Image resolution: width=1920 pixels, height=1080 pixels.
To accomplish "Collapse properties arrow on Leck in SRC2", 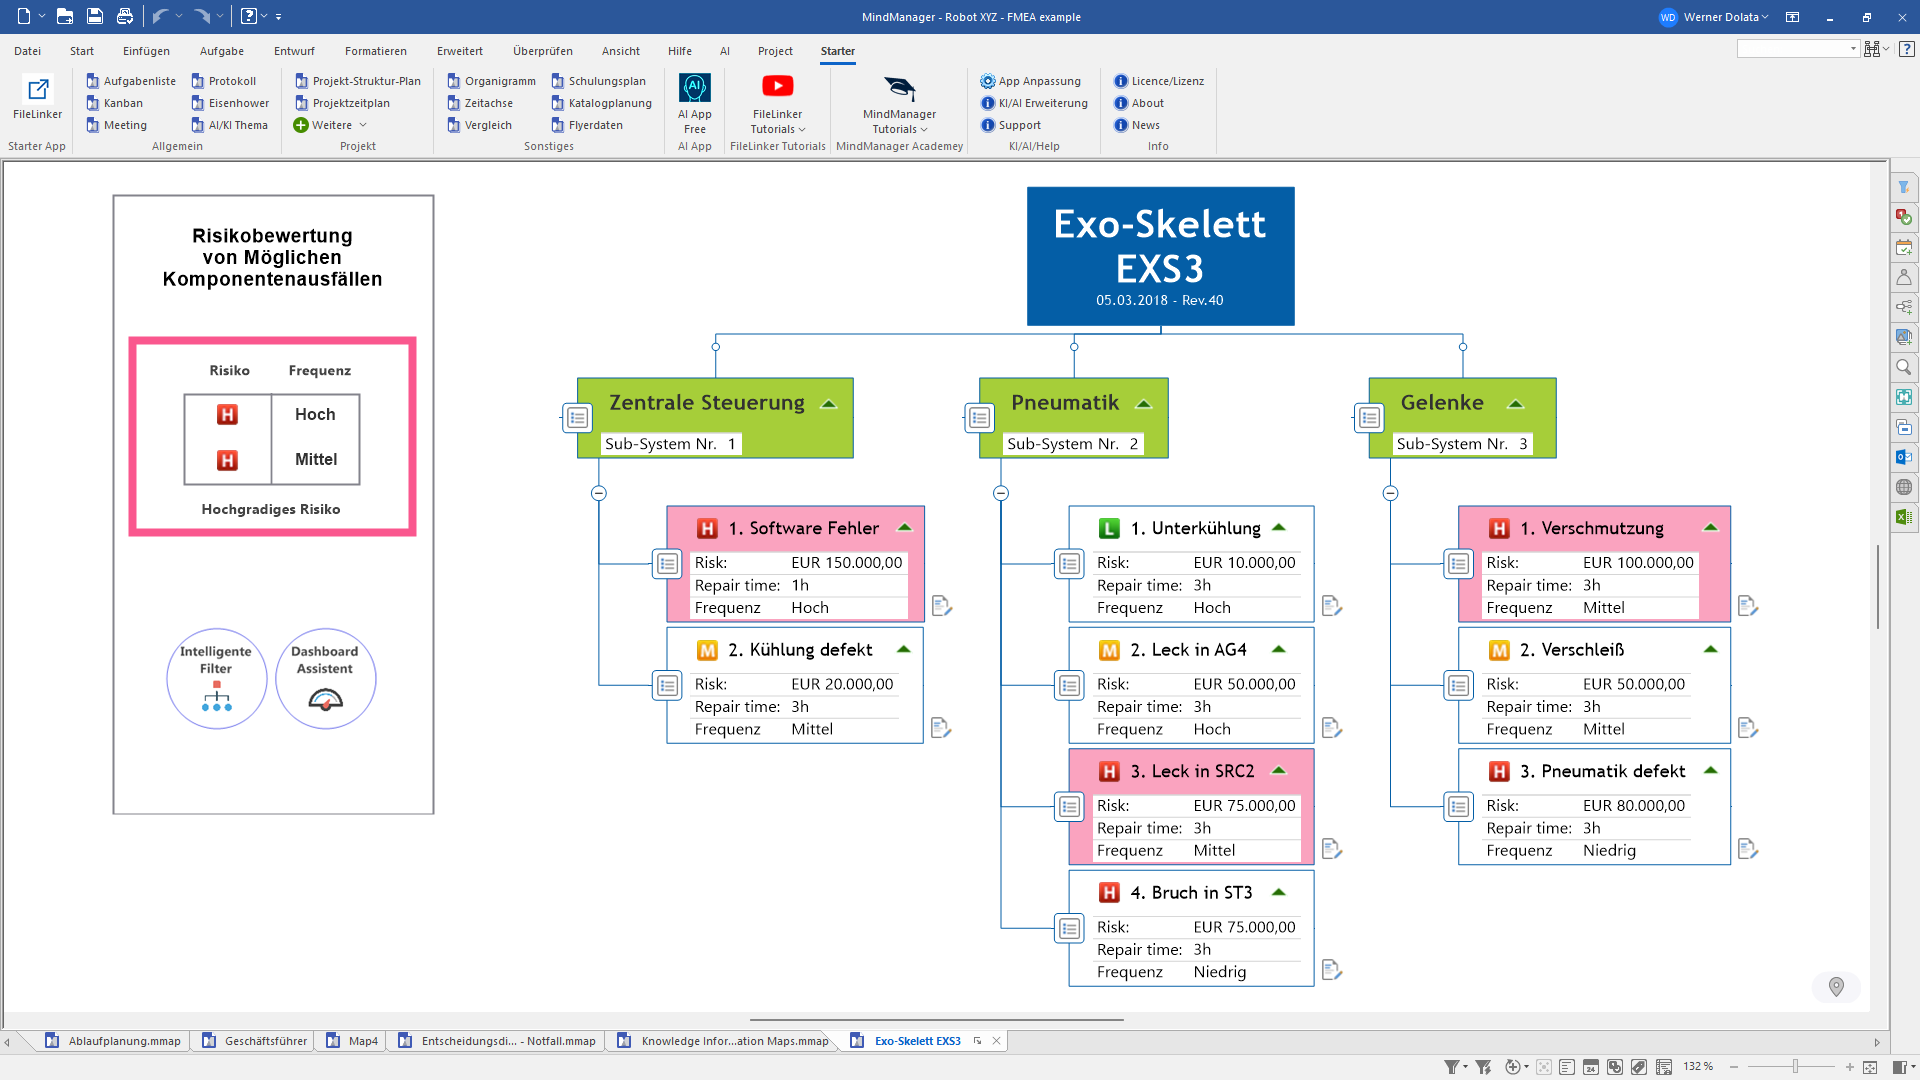I will click(1278, 771).
